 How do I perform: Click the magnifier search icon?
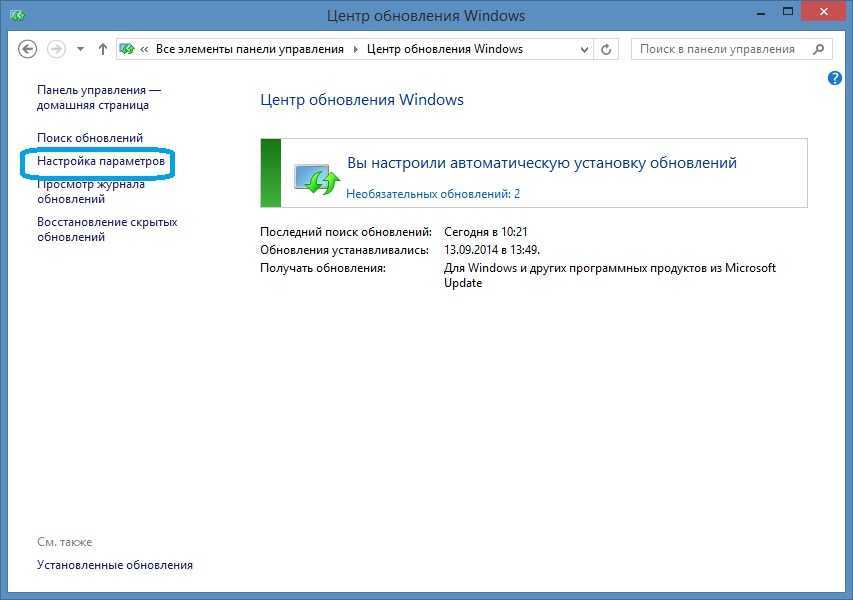819,50
